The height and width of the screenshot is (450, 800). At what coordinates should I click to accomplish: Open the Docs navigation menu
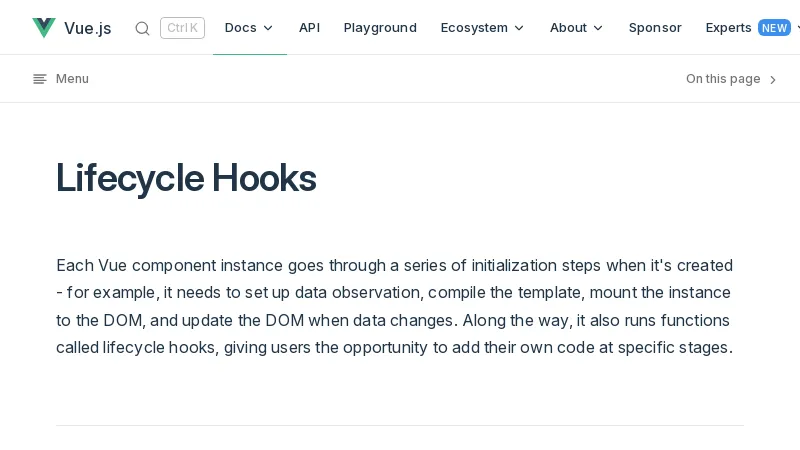click(x=240, y=28)
